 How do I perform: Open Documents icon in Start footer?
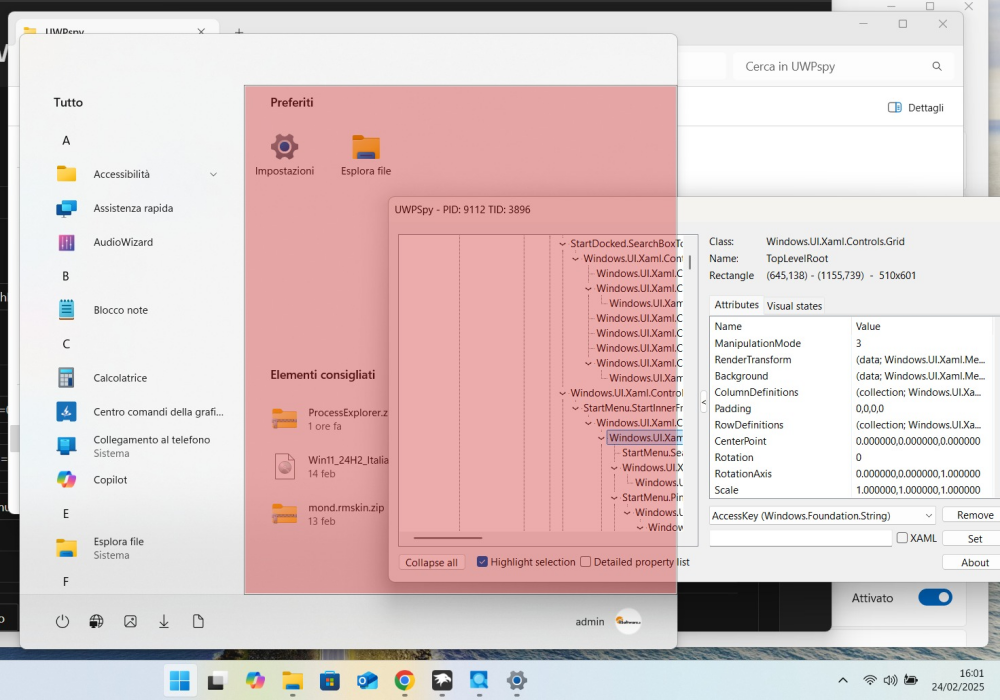click(x=198, y=621)
